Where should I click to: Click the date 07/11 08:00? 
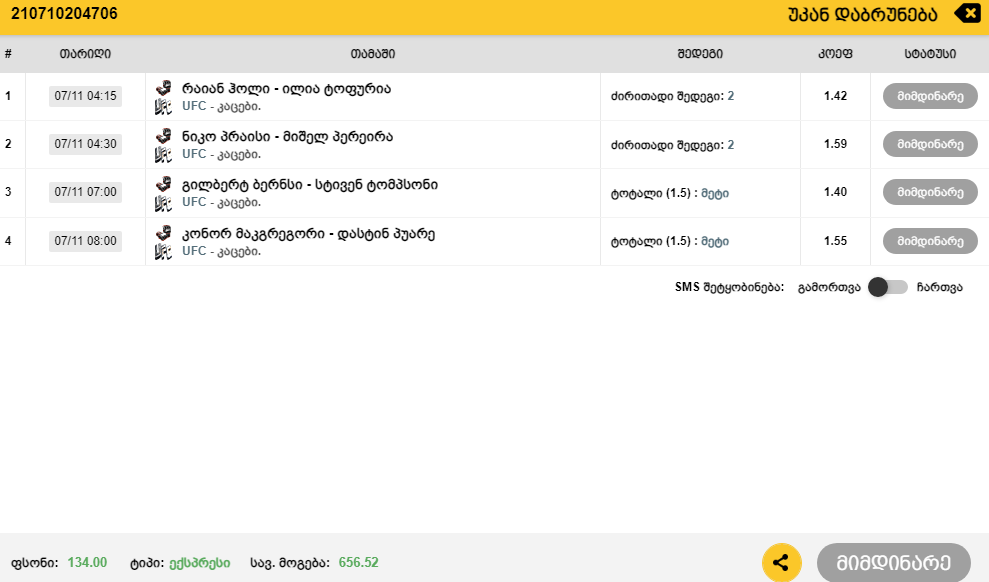click(x=85, y=240)
